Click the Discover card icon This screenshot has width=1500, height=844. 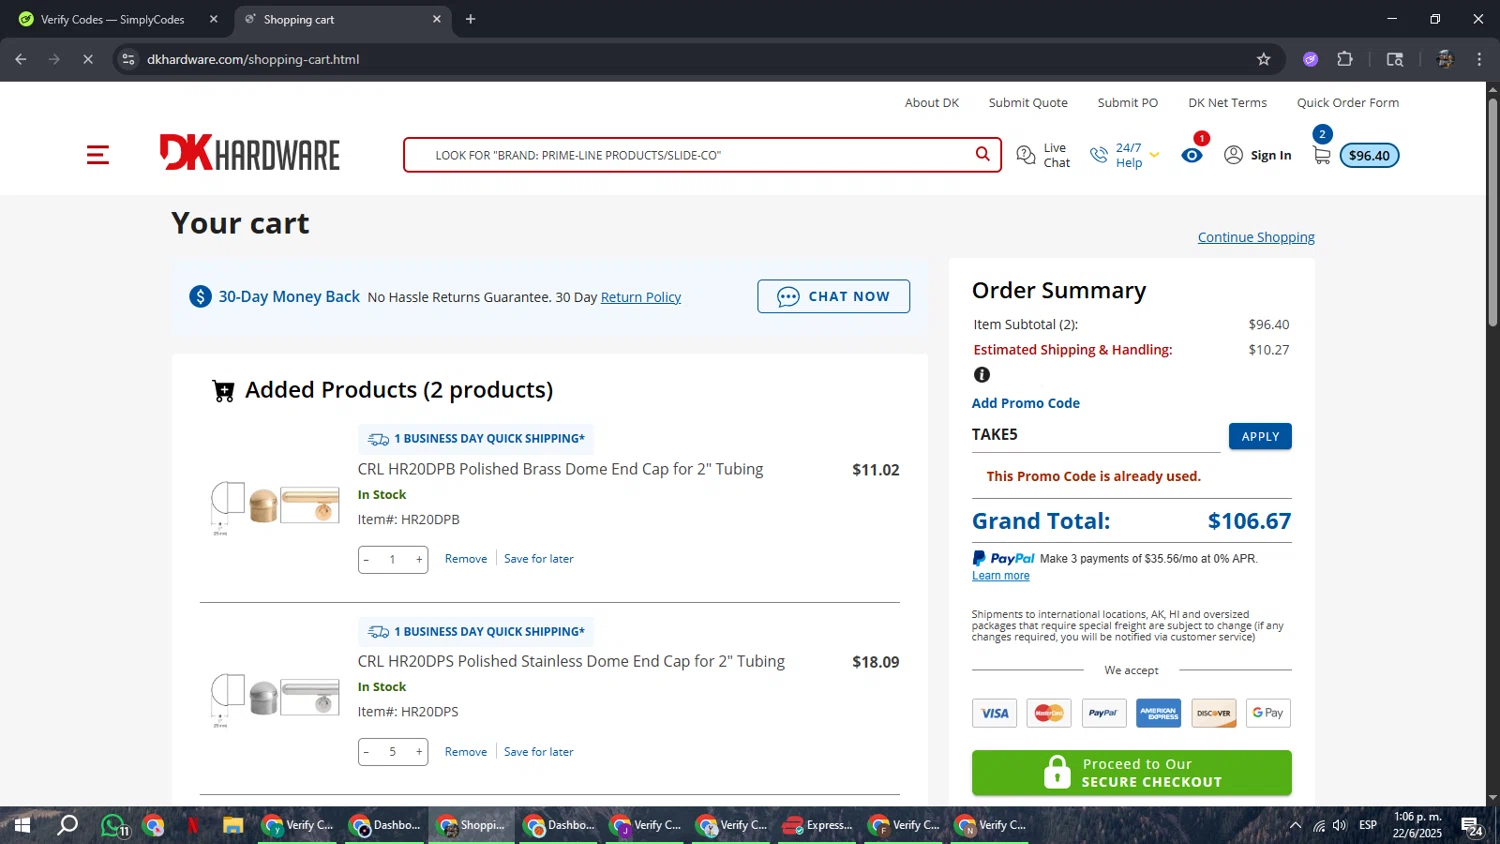(1214, 713)
